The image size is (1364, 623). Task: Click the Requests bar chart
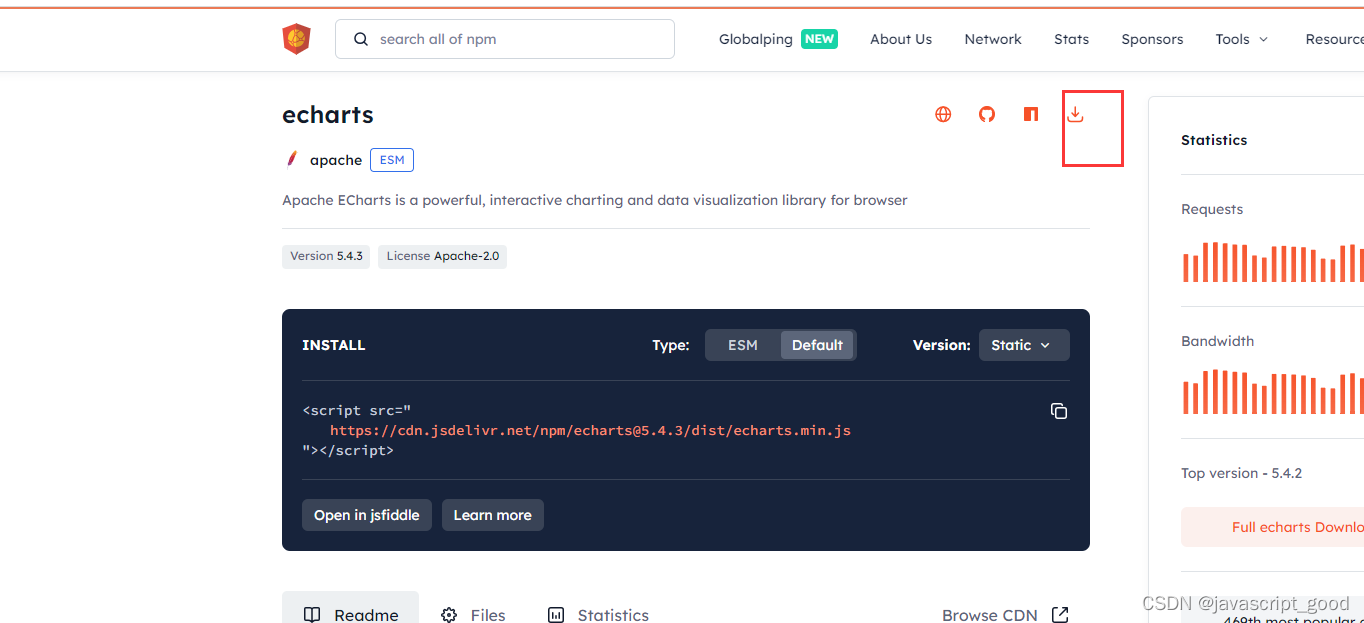coord(1273,263)
